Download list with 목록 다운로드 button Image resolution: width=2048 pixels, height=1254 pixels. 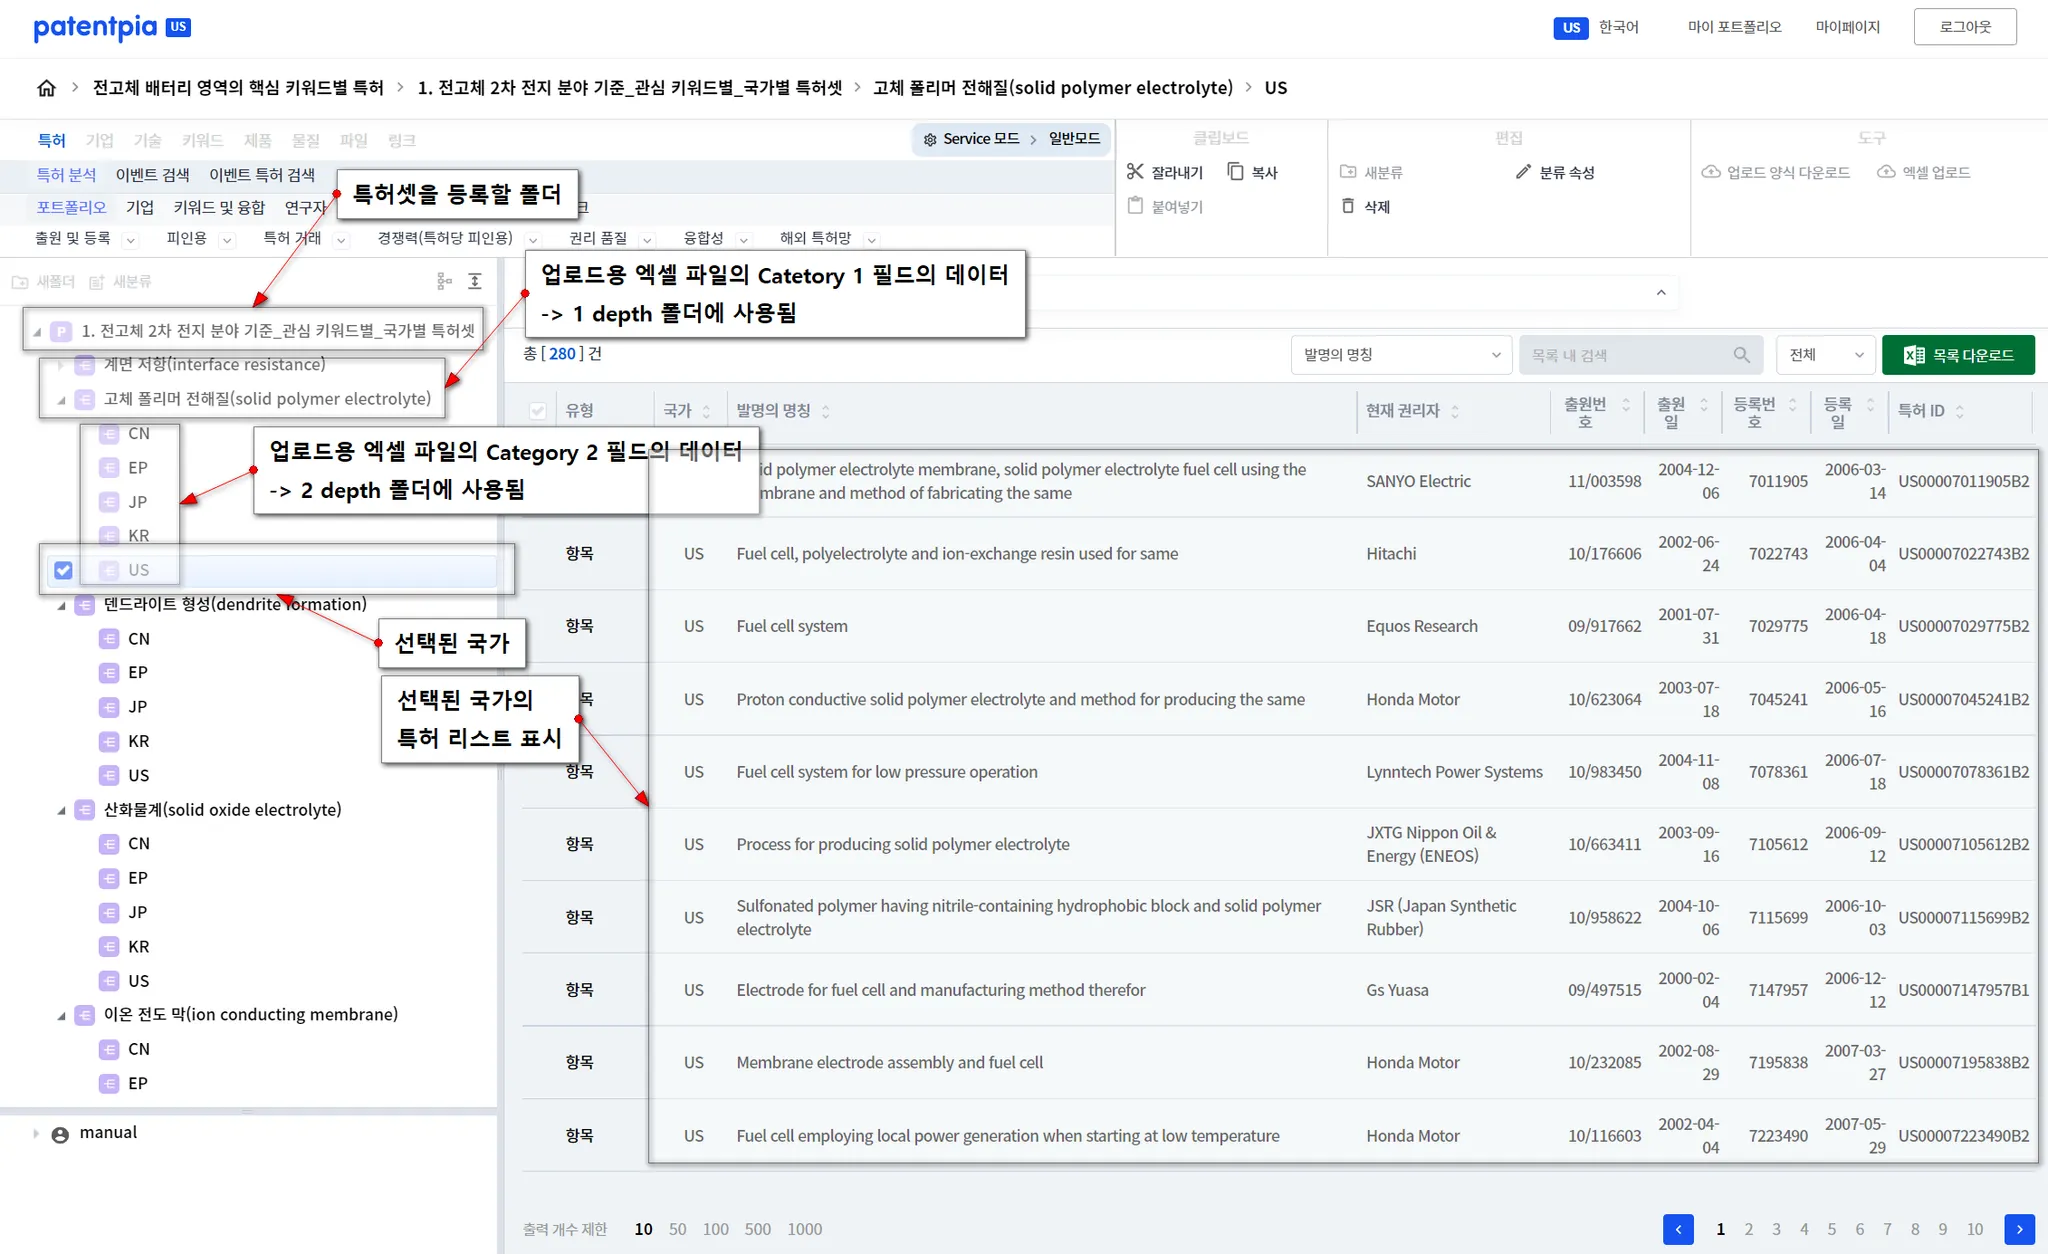(1957, 355)
